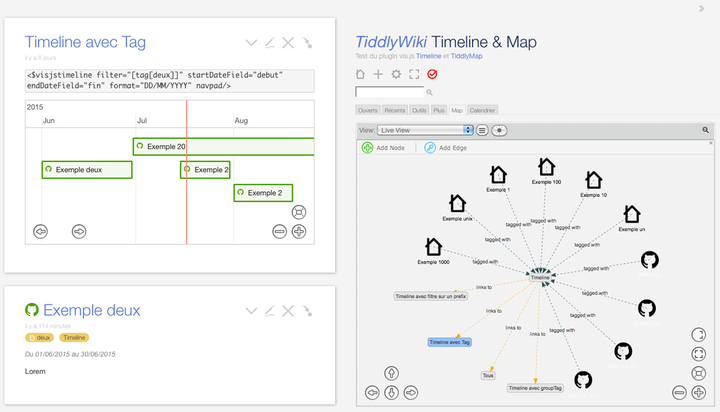Screen dimensions: 720x412
Task: Click Add Edge button
Action: [x=446, y=148]
